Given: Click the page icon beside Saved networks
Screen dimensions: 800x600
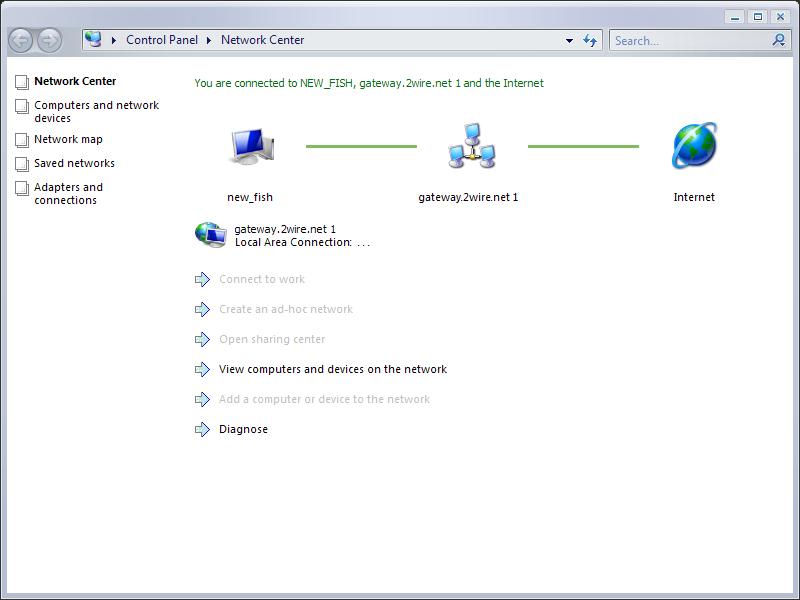Looking at the screenshot, I should point(22,164).
